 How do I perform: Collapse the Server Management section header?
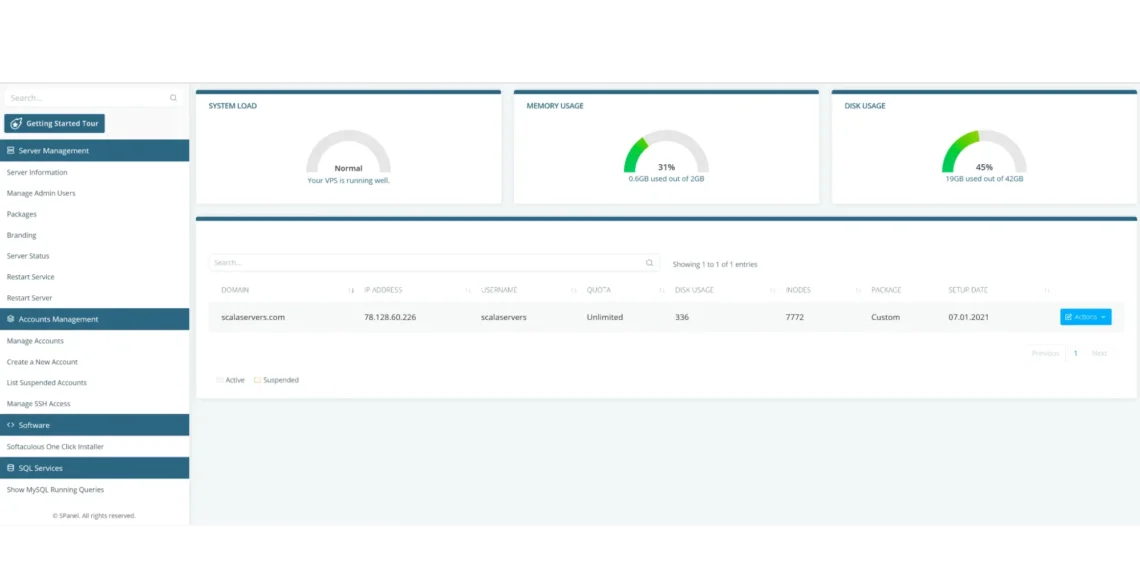point(95,150)
